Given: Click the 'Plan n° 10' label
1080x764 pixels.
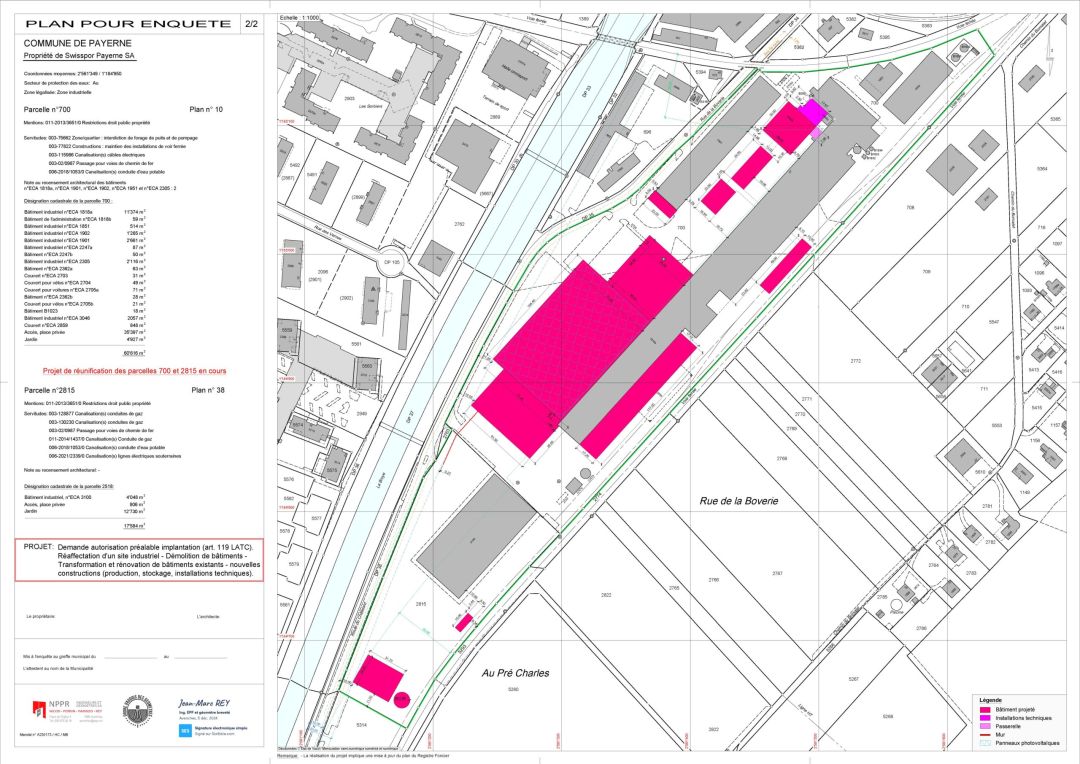Looking at the screenshot, I should pos(206,110).
